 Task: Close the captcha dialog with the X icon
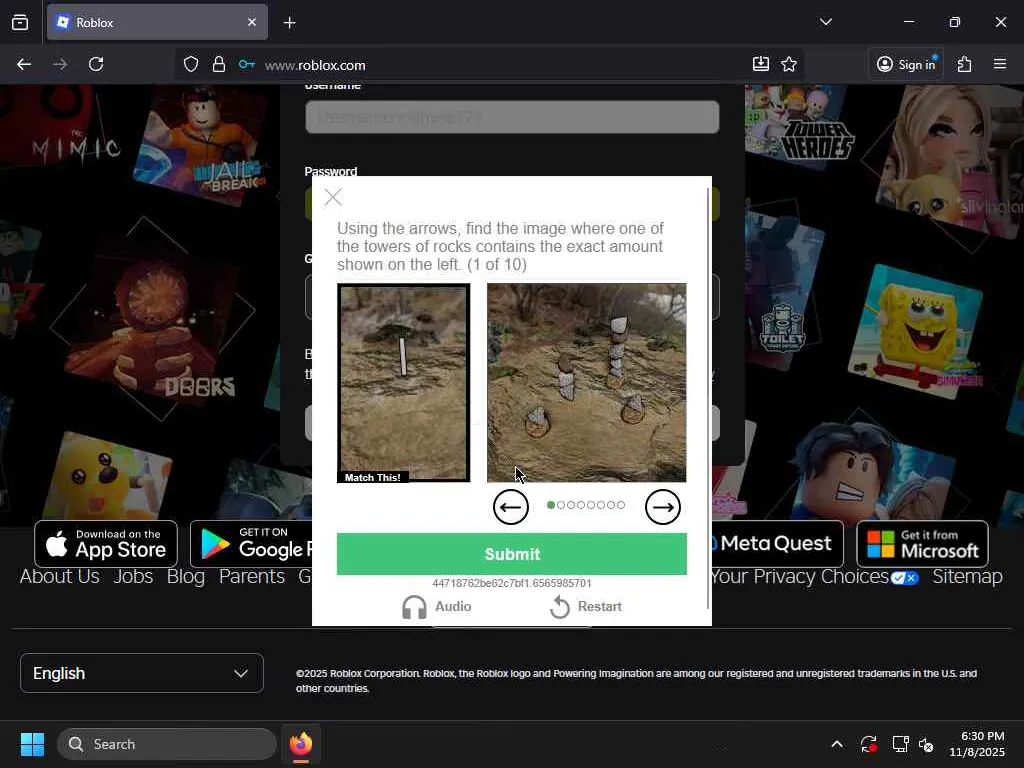click(x=333, y=197)
